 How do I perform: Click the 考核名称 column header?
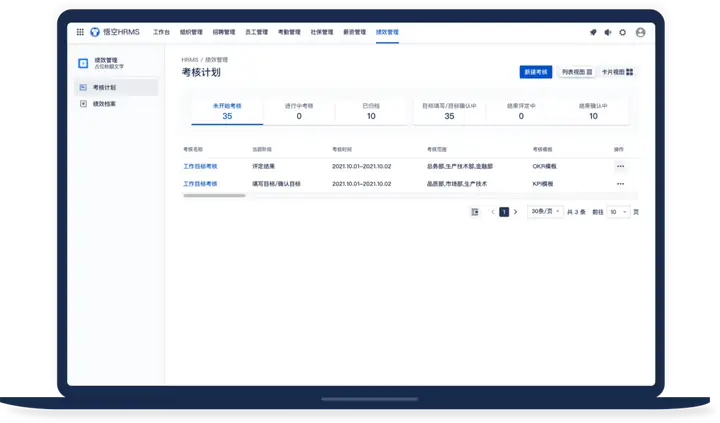[193, 149]
